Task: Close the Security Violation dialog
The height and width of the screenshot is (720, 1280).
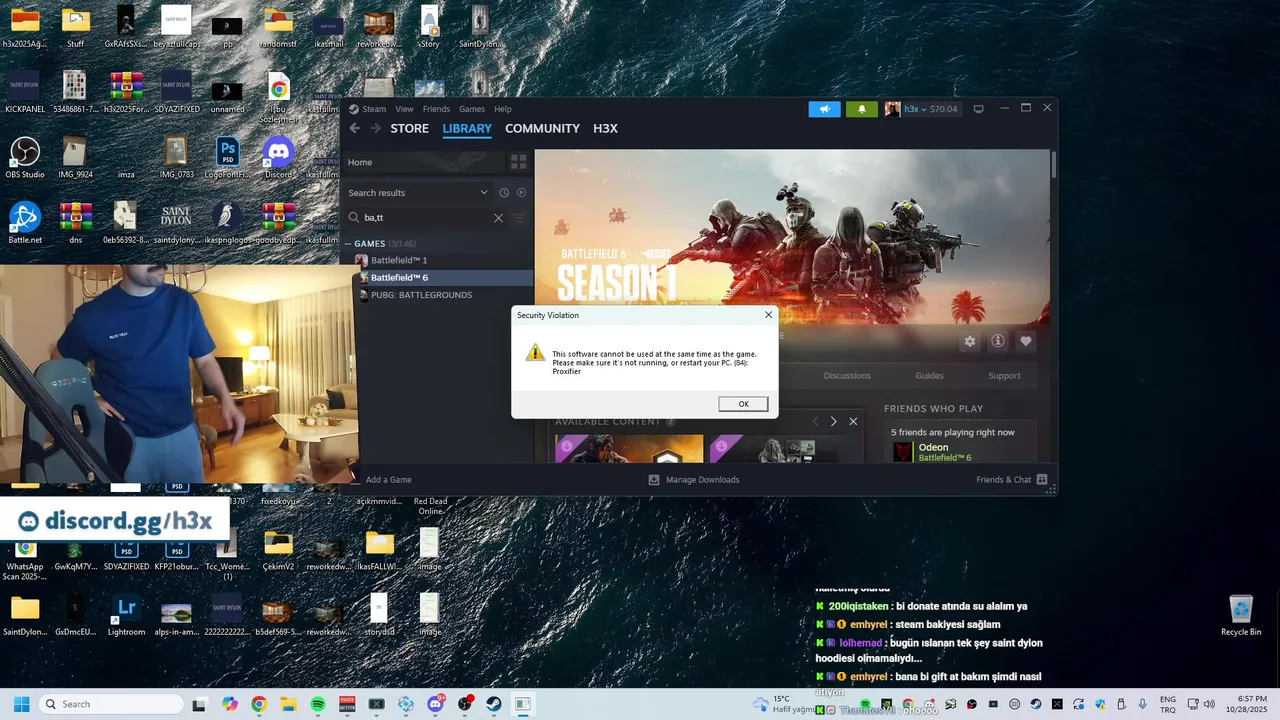Action: click(x=768, y=315)
